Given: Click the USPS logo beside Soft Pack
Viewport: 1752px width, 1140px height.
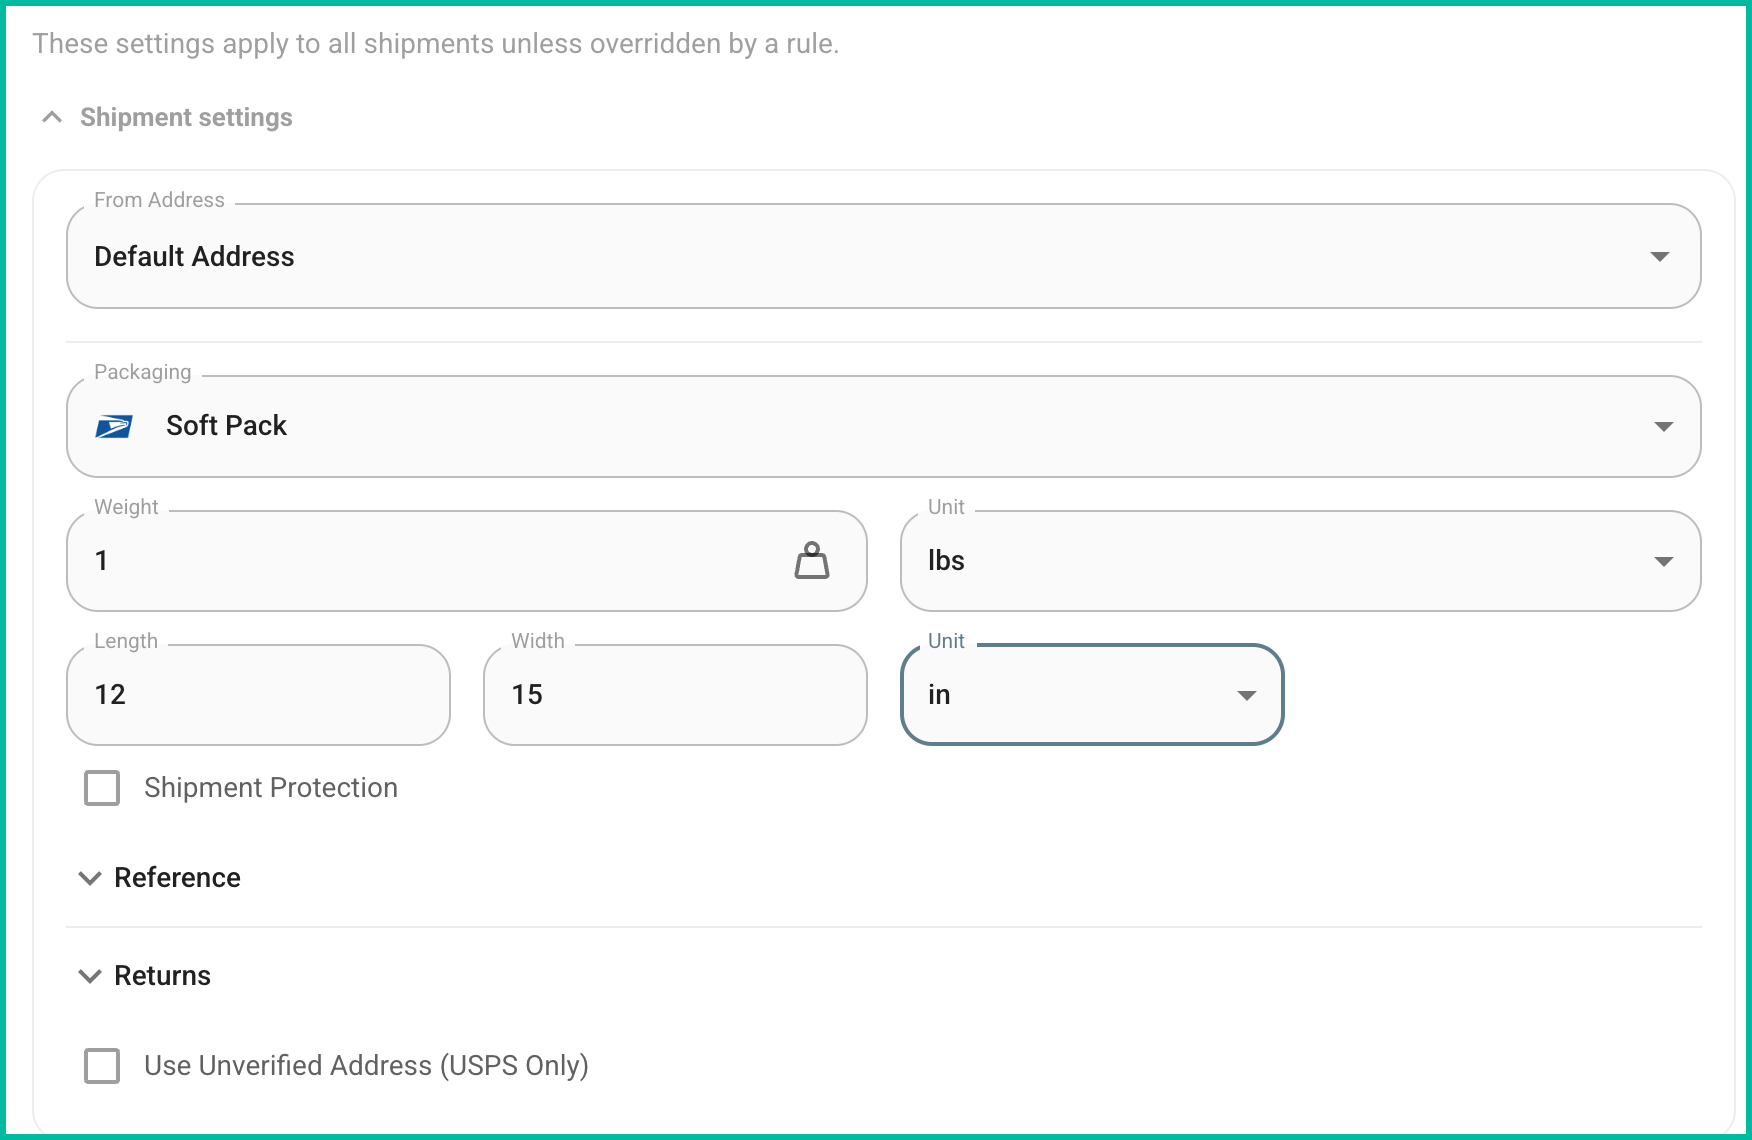Looking at the screenshot, I should [x=114, y=426].
